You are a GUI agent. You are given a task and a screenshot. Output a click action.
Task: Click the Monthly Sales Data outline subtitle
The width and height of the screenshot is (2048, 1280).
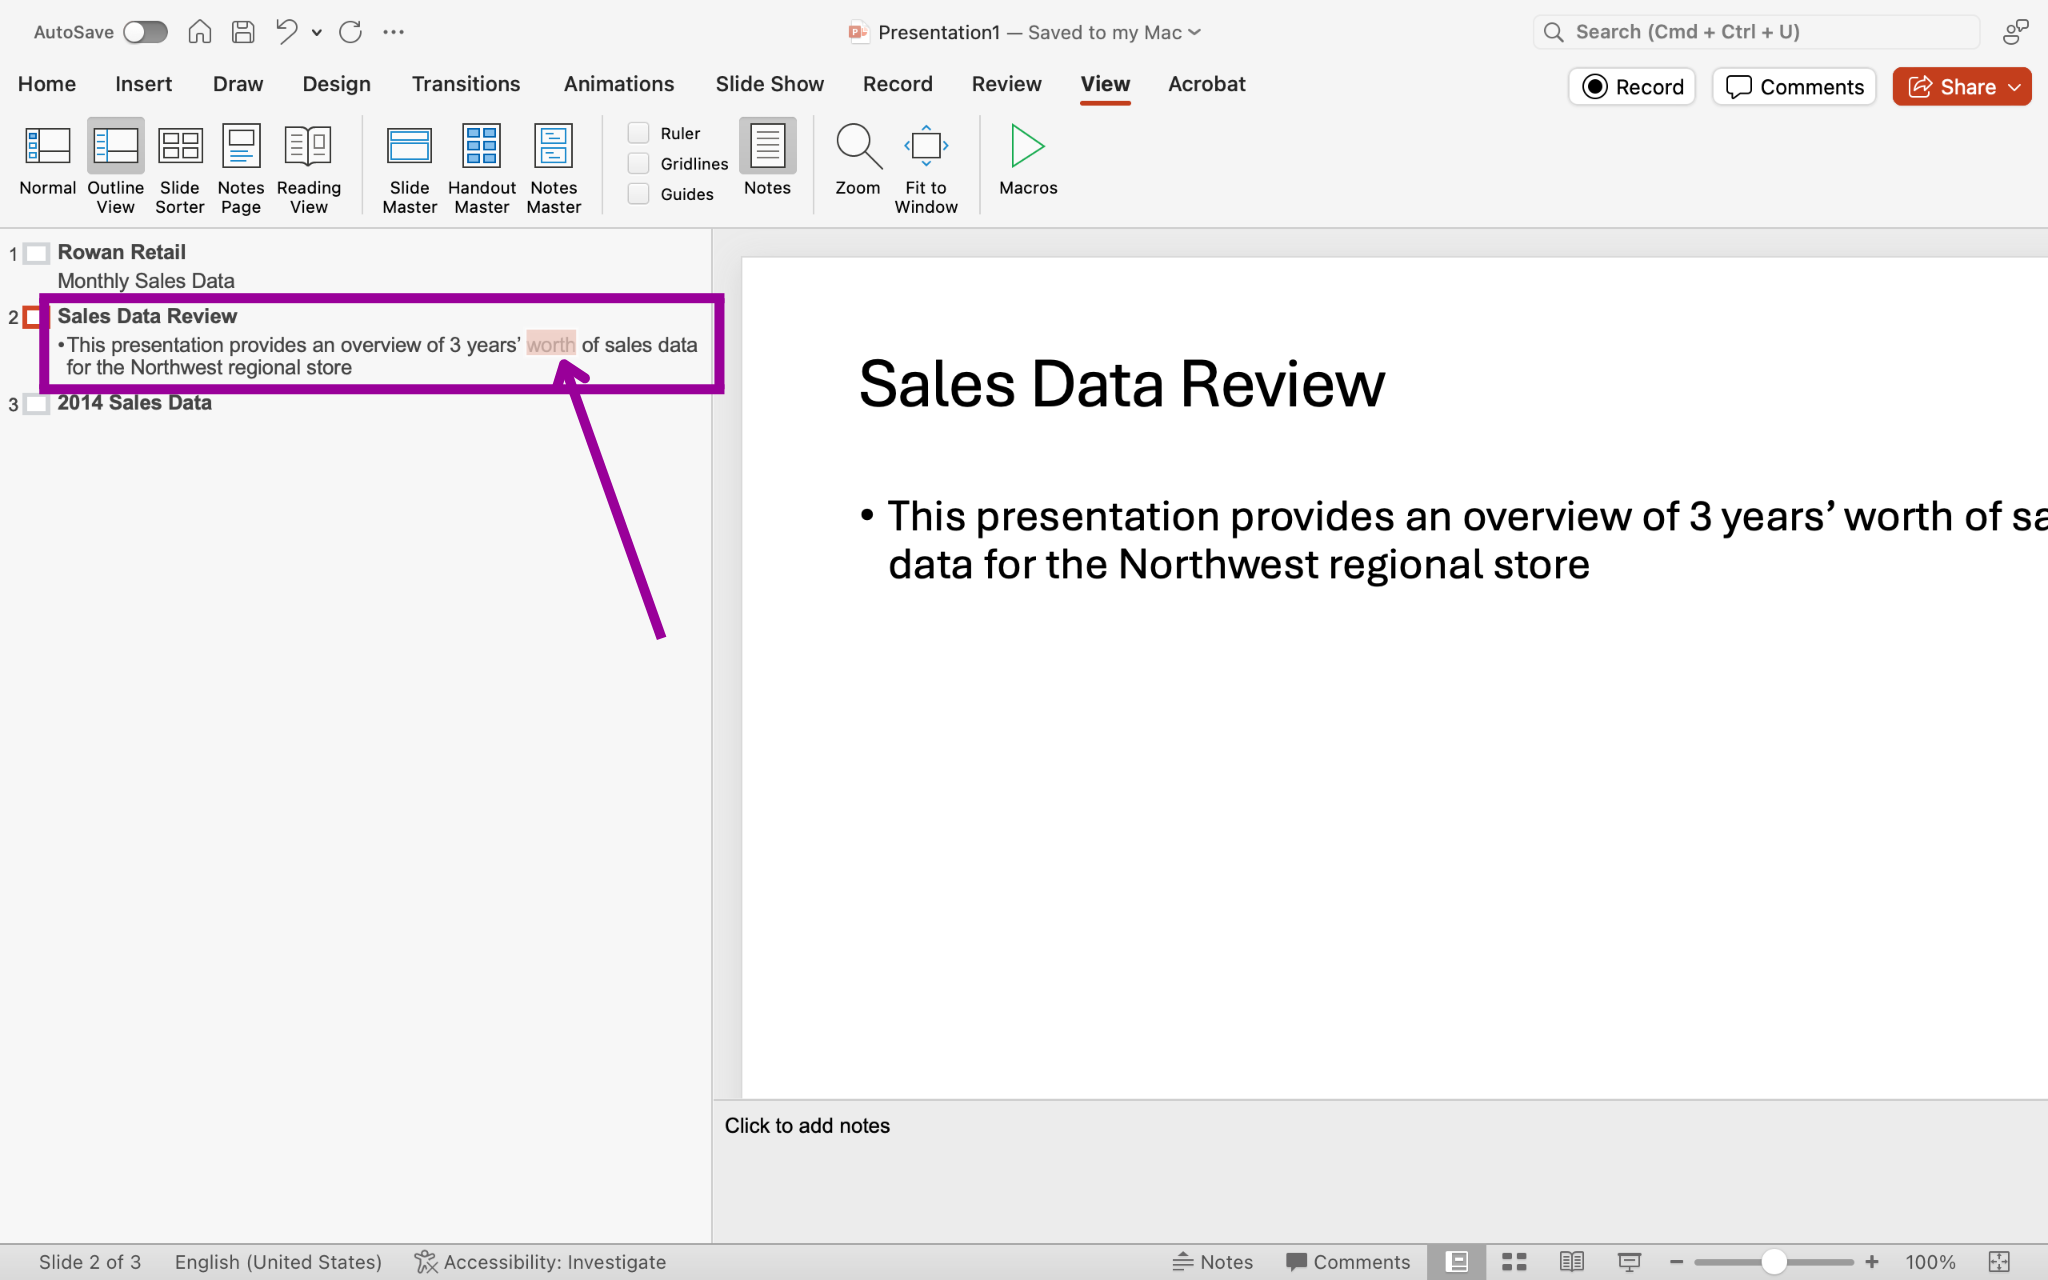146,281
